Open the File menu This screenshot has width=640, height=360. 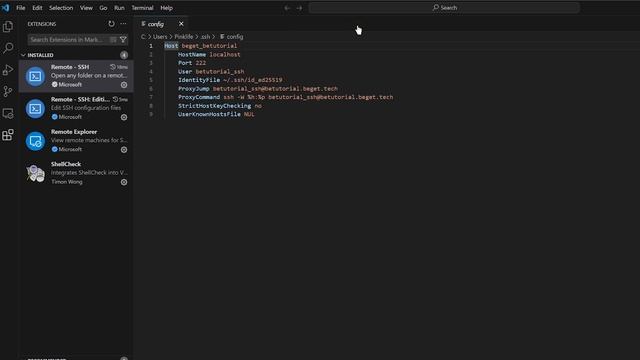pyautogui.click(x=20, y=8)
